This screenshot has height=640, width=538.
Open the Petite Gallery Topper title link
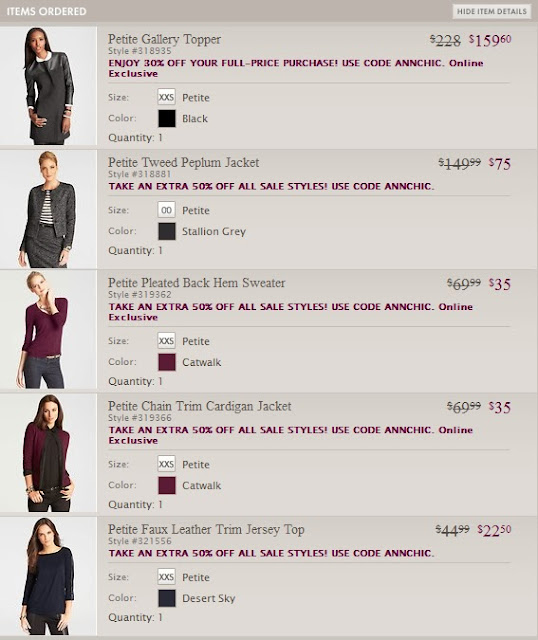pos(164,39)
